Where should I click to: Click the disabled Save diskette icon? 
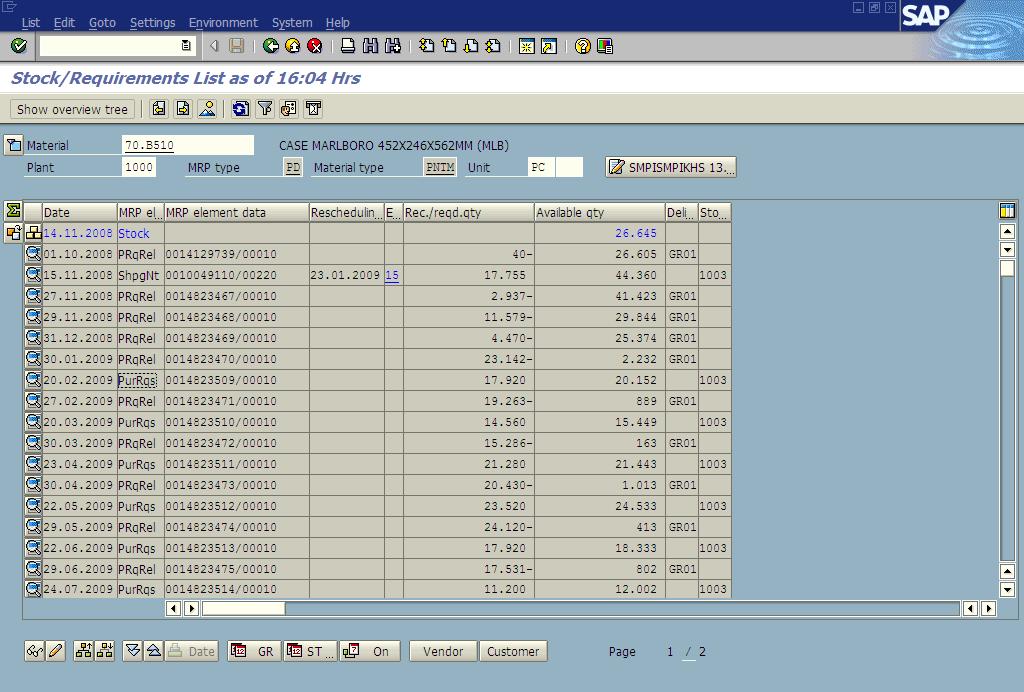236,46
